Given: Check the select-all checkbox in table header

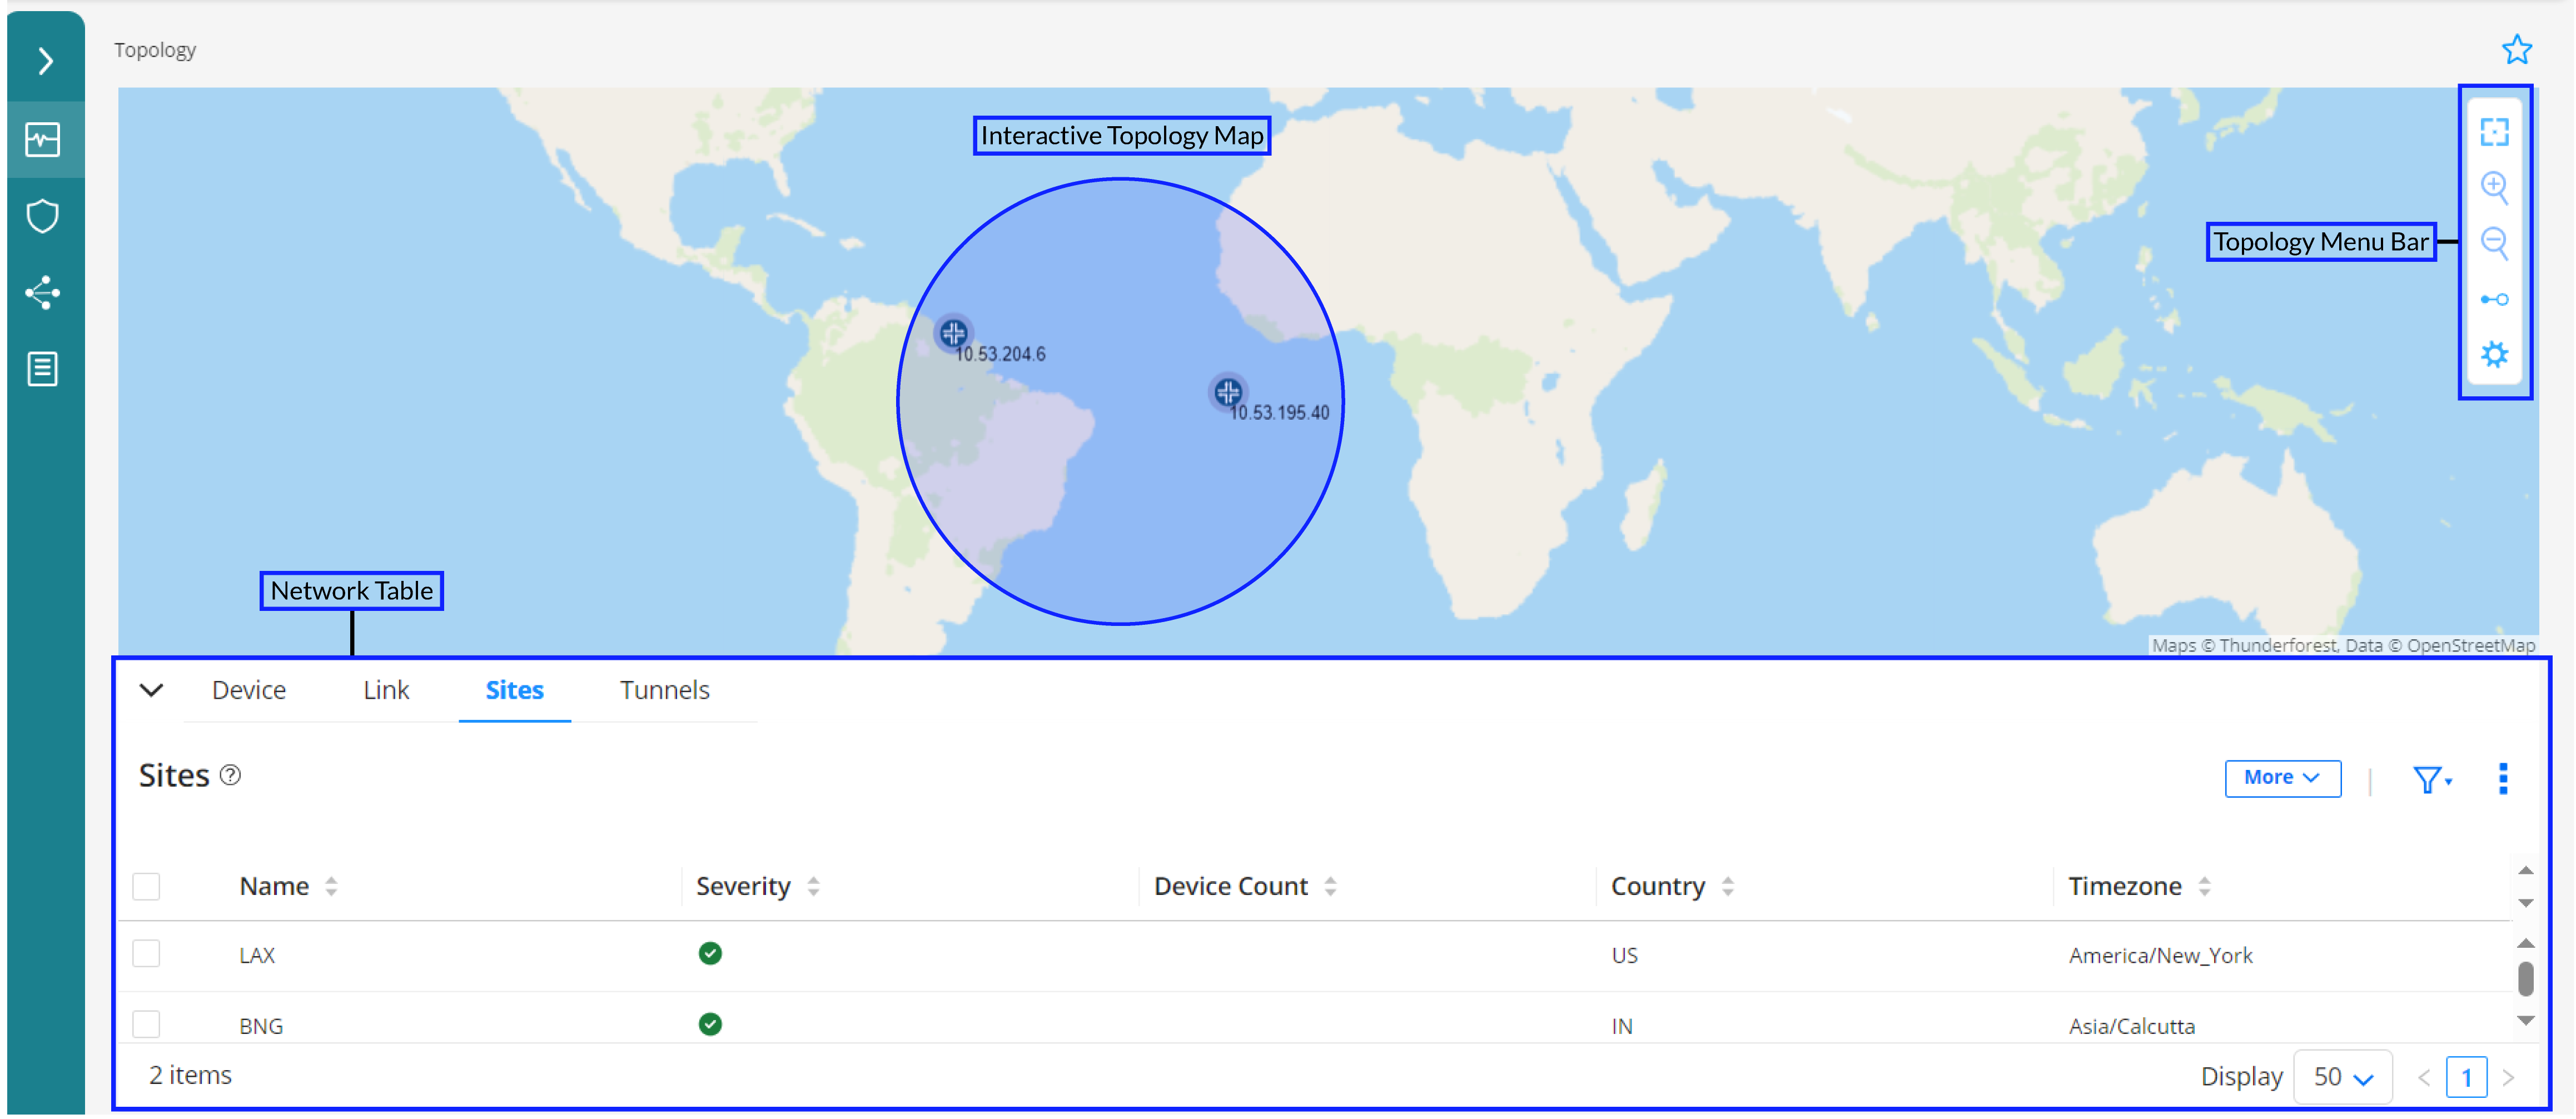Looking at the screenshot, I should click(x=146, y=886).
